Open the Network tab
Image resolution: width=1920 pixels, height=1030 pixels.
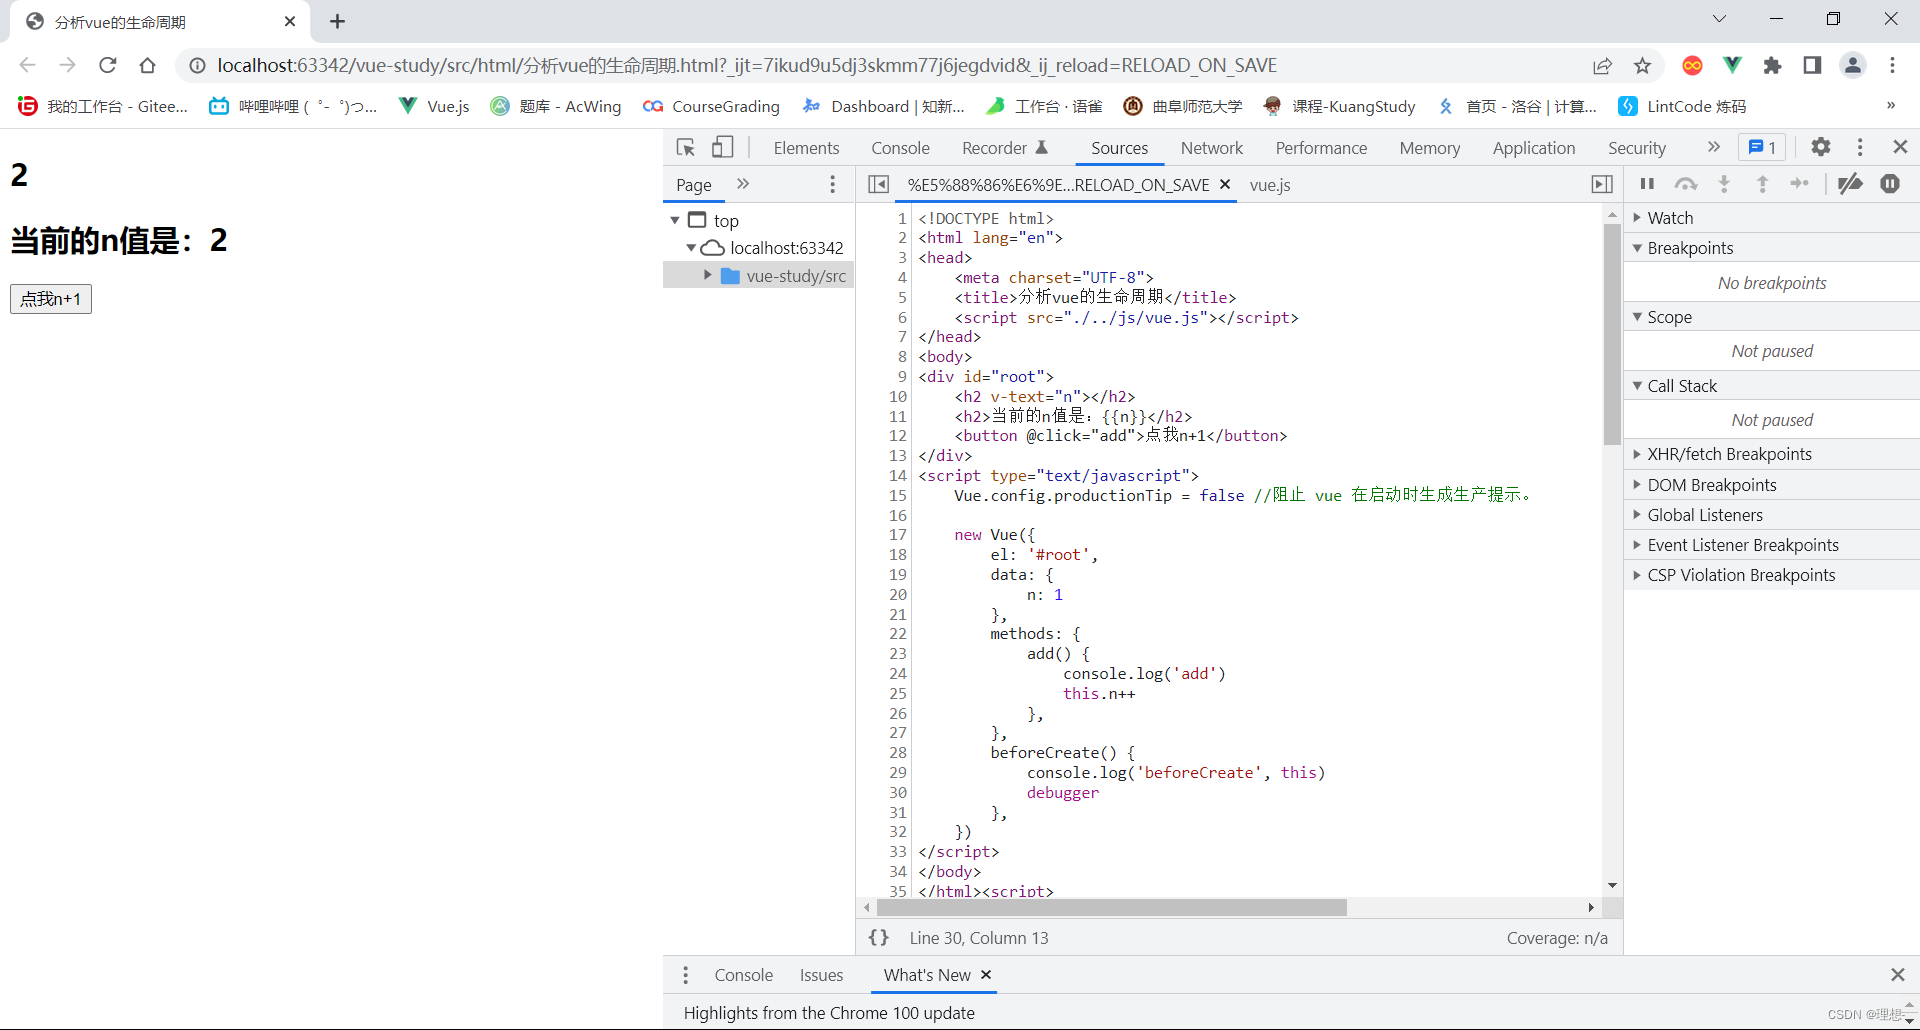pos(1211,148)
